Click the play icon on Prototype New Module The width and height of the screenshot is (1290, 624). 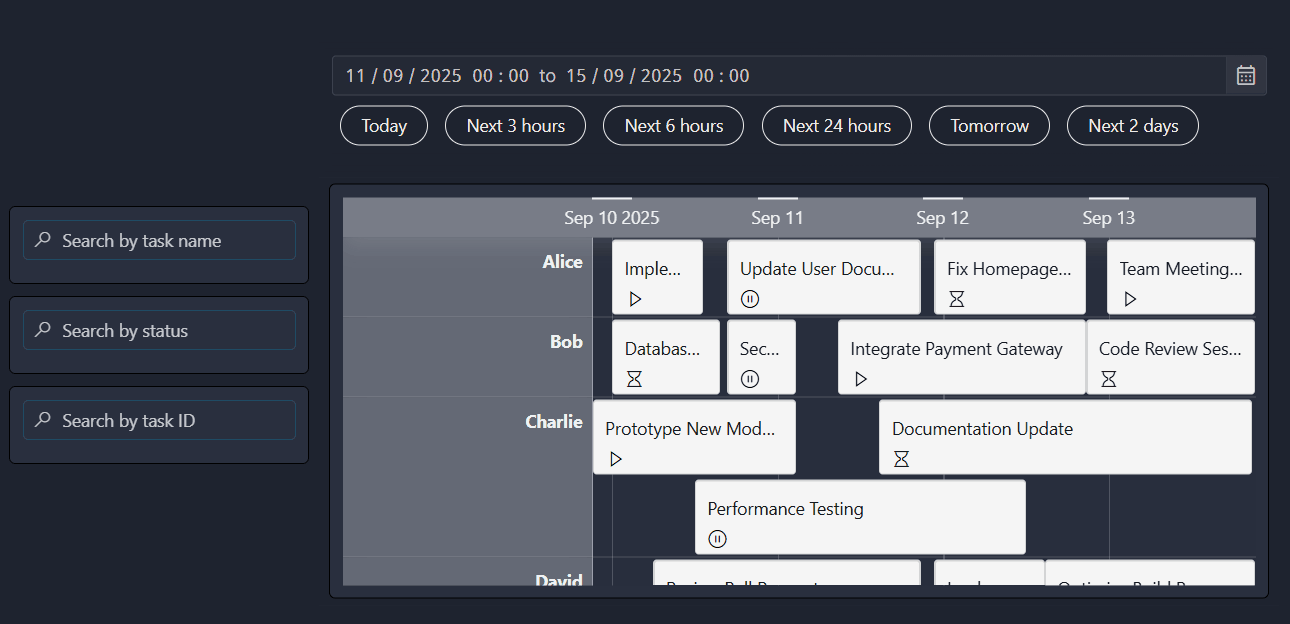(617, 458)
